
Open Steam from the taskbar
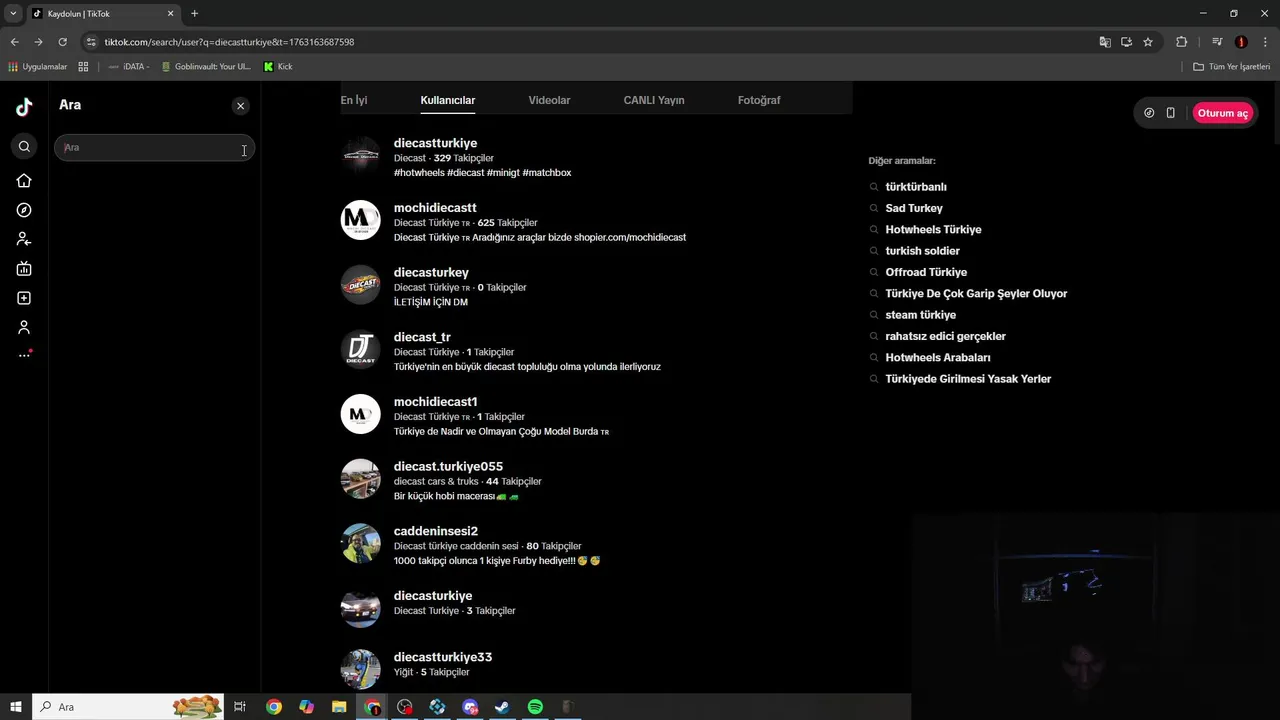[502, 707]
